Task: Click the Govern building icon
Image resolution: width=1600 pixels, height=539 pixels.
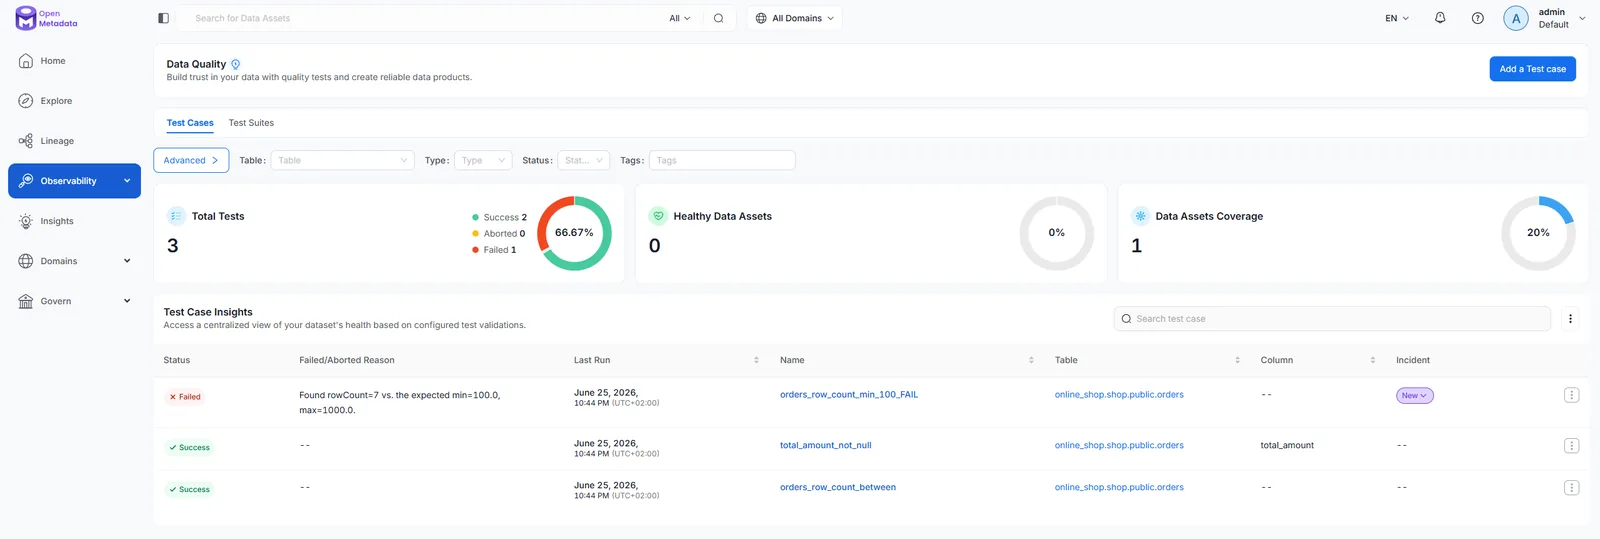Action: pos(26,301)
